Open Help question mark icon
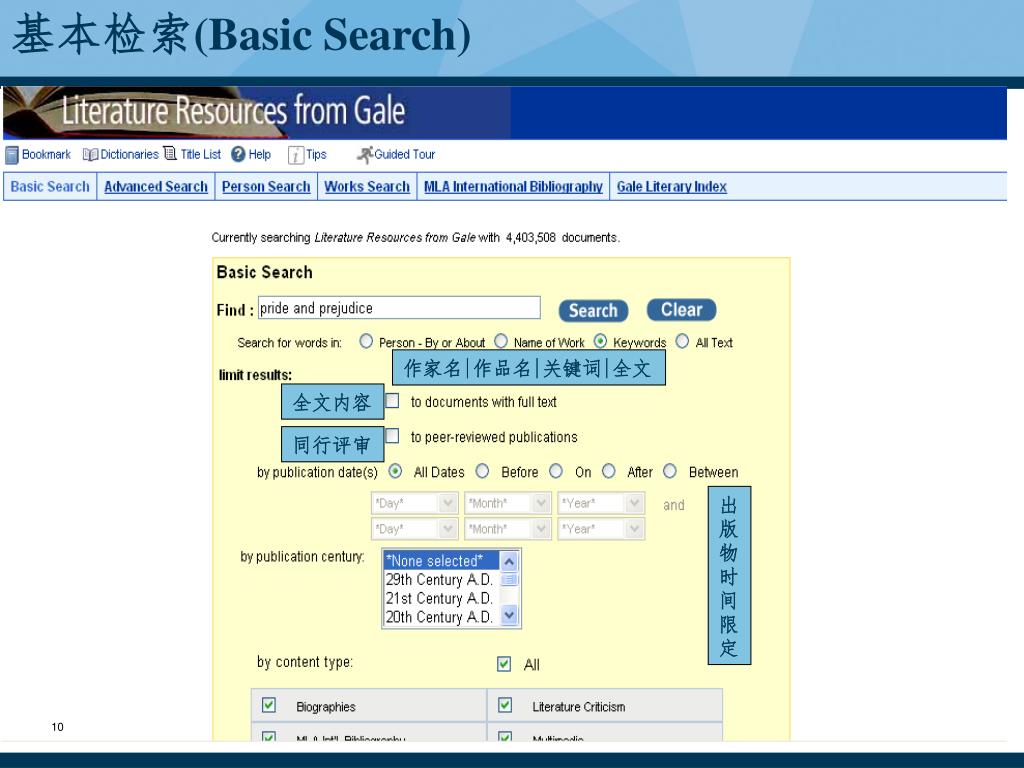 238,154
